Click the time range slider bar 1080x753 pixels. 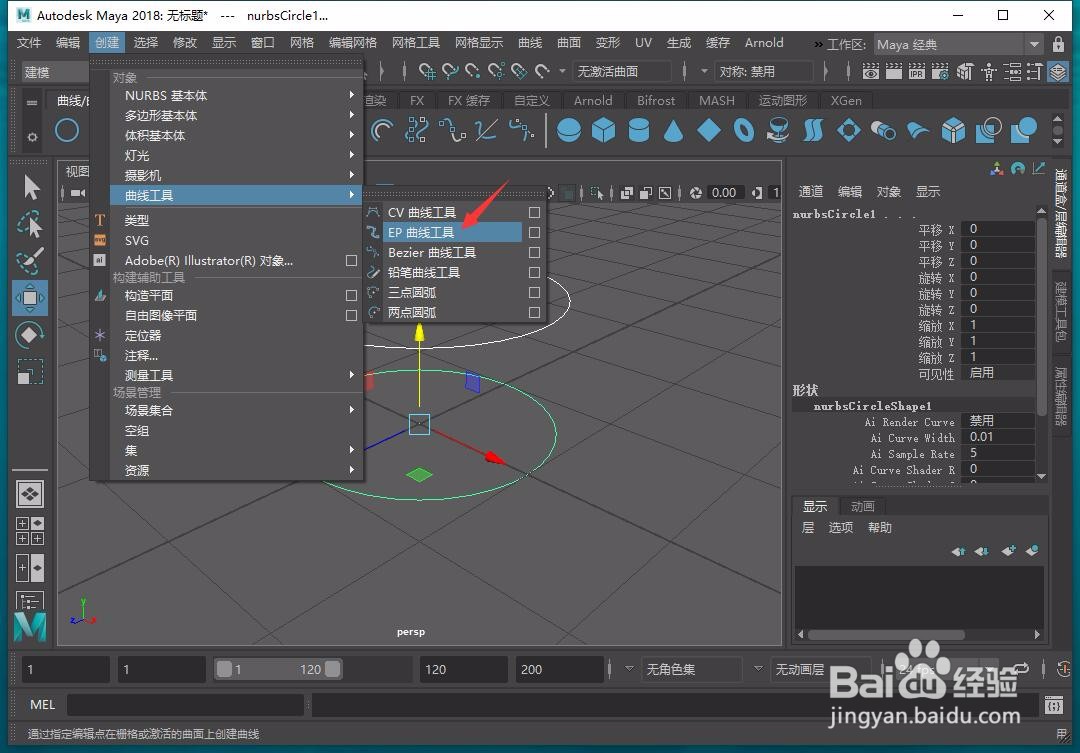click(x=278, y=669)
